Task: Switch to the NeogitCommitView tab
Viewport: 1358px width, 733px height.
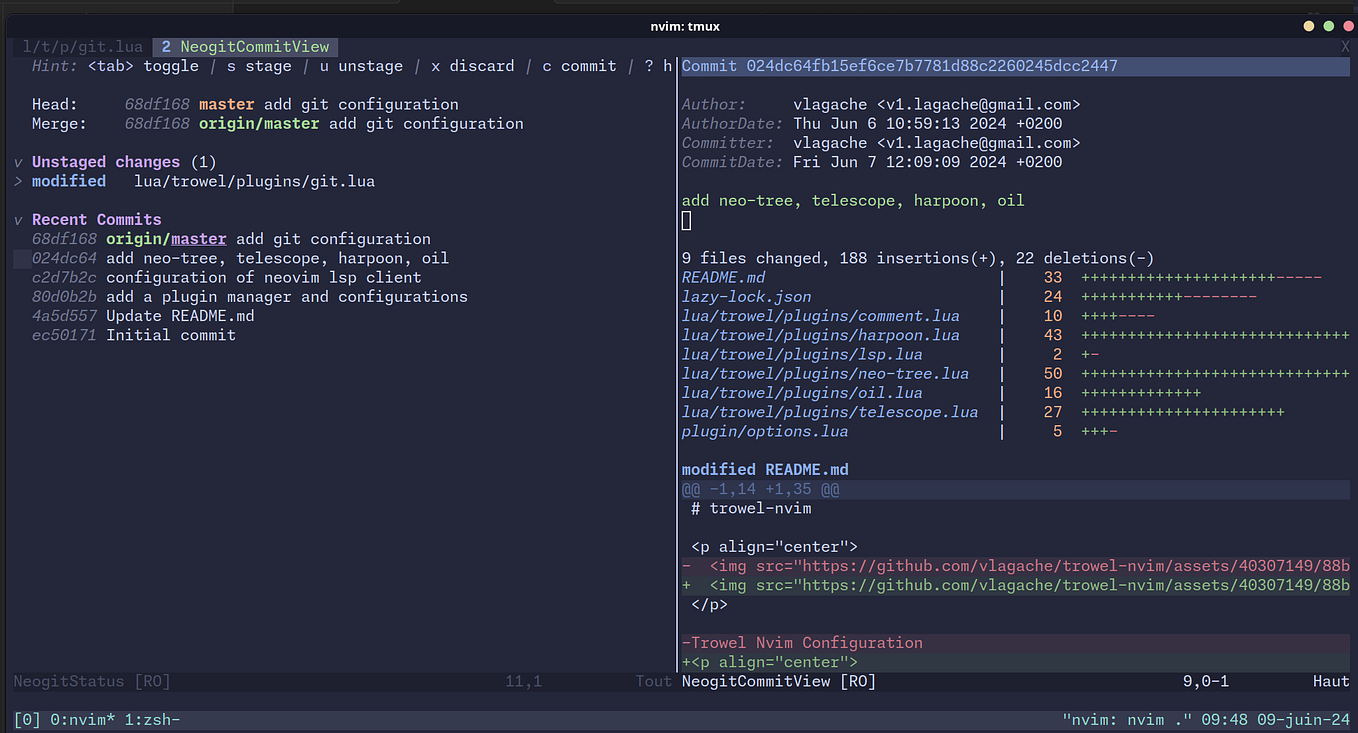Action: 244,46
